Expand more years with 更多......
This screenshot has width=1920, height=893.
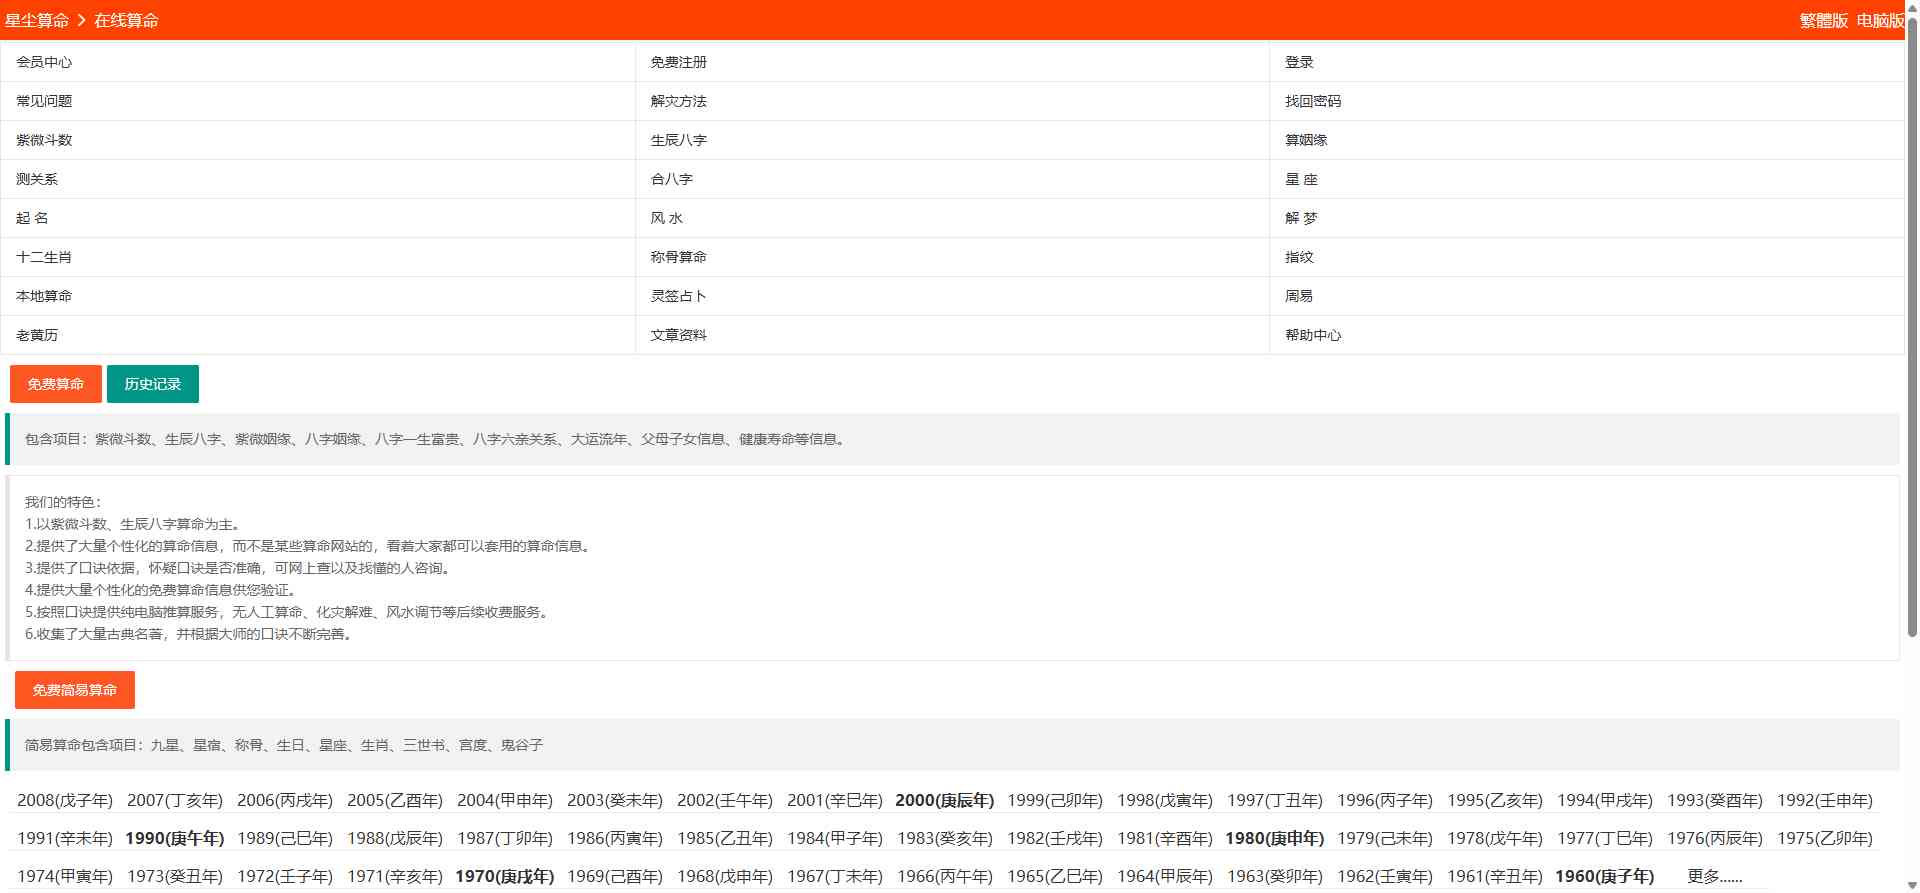(x=1714, y=876)
